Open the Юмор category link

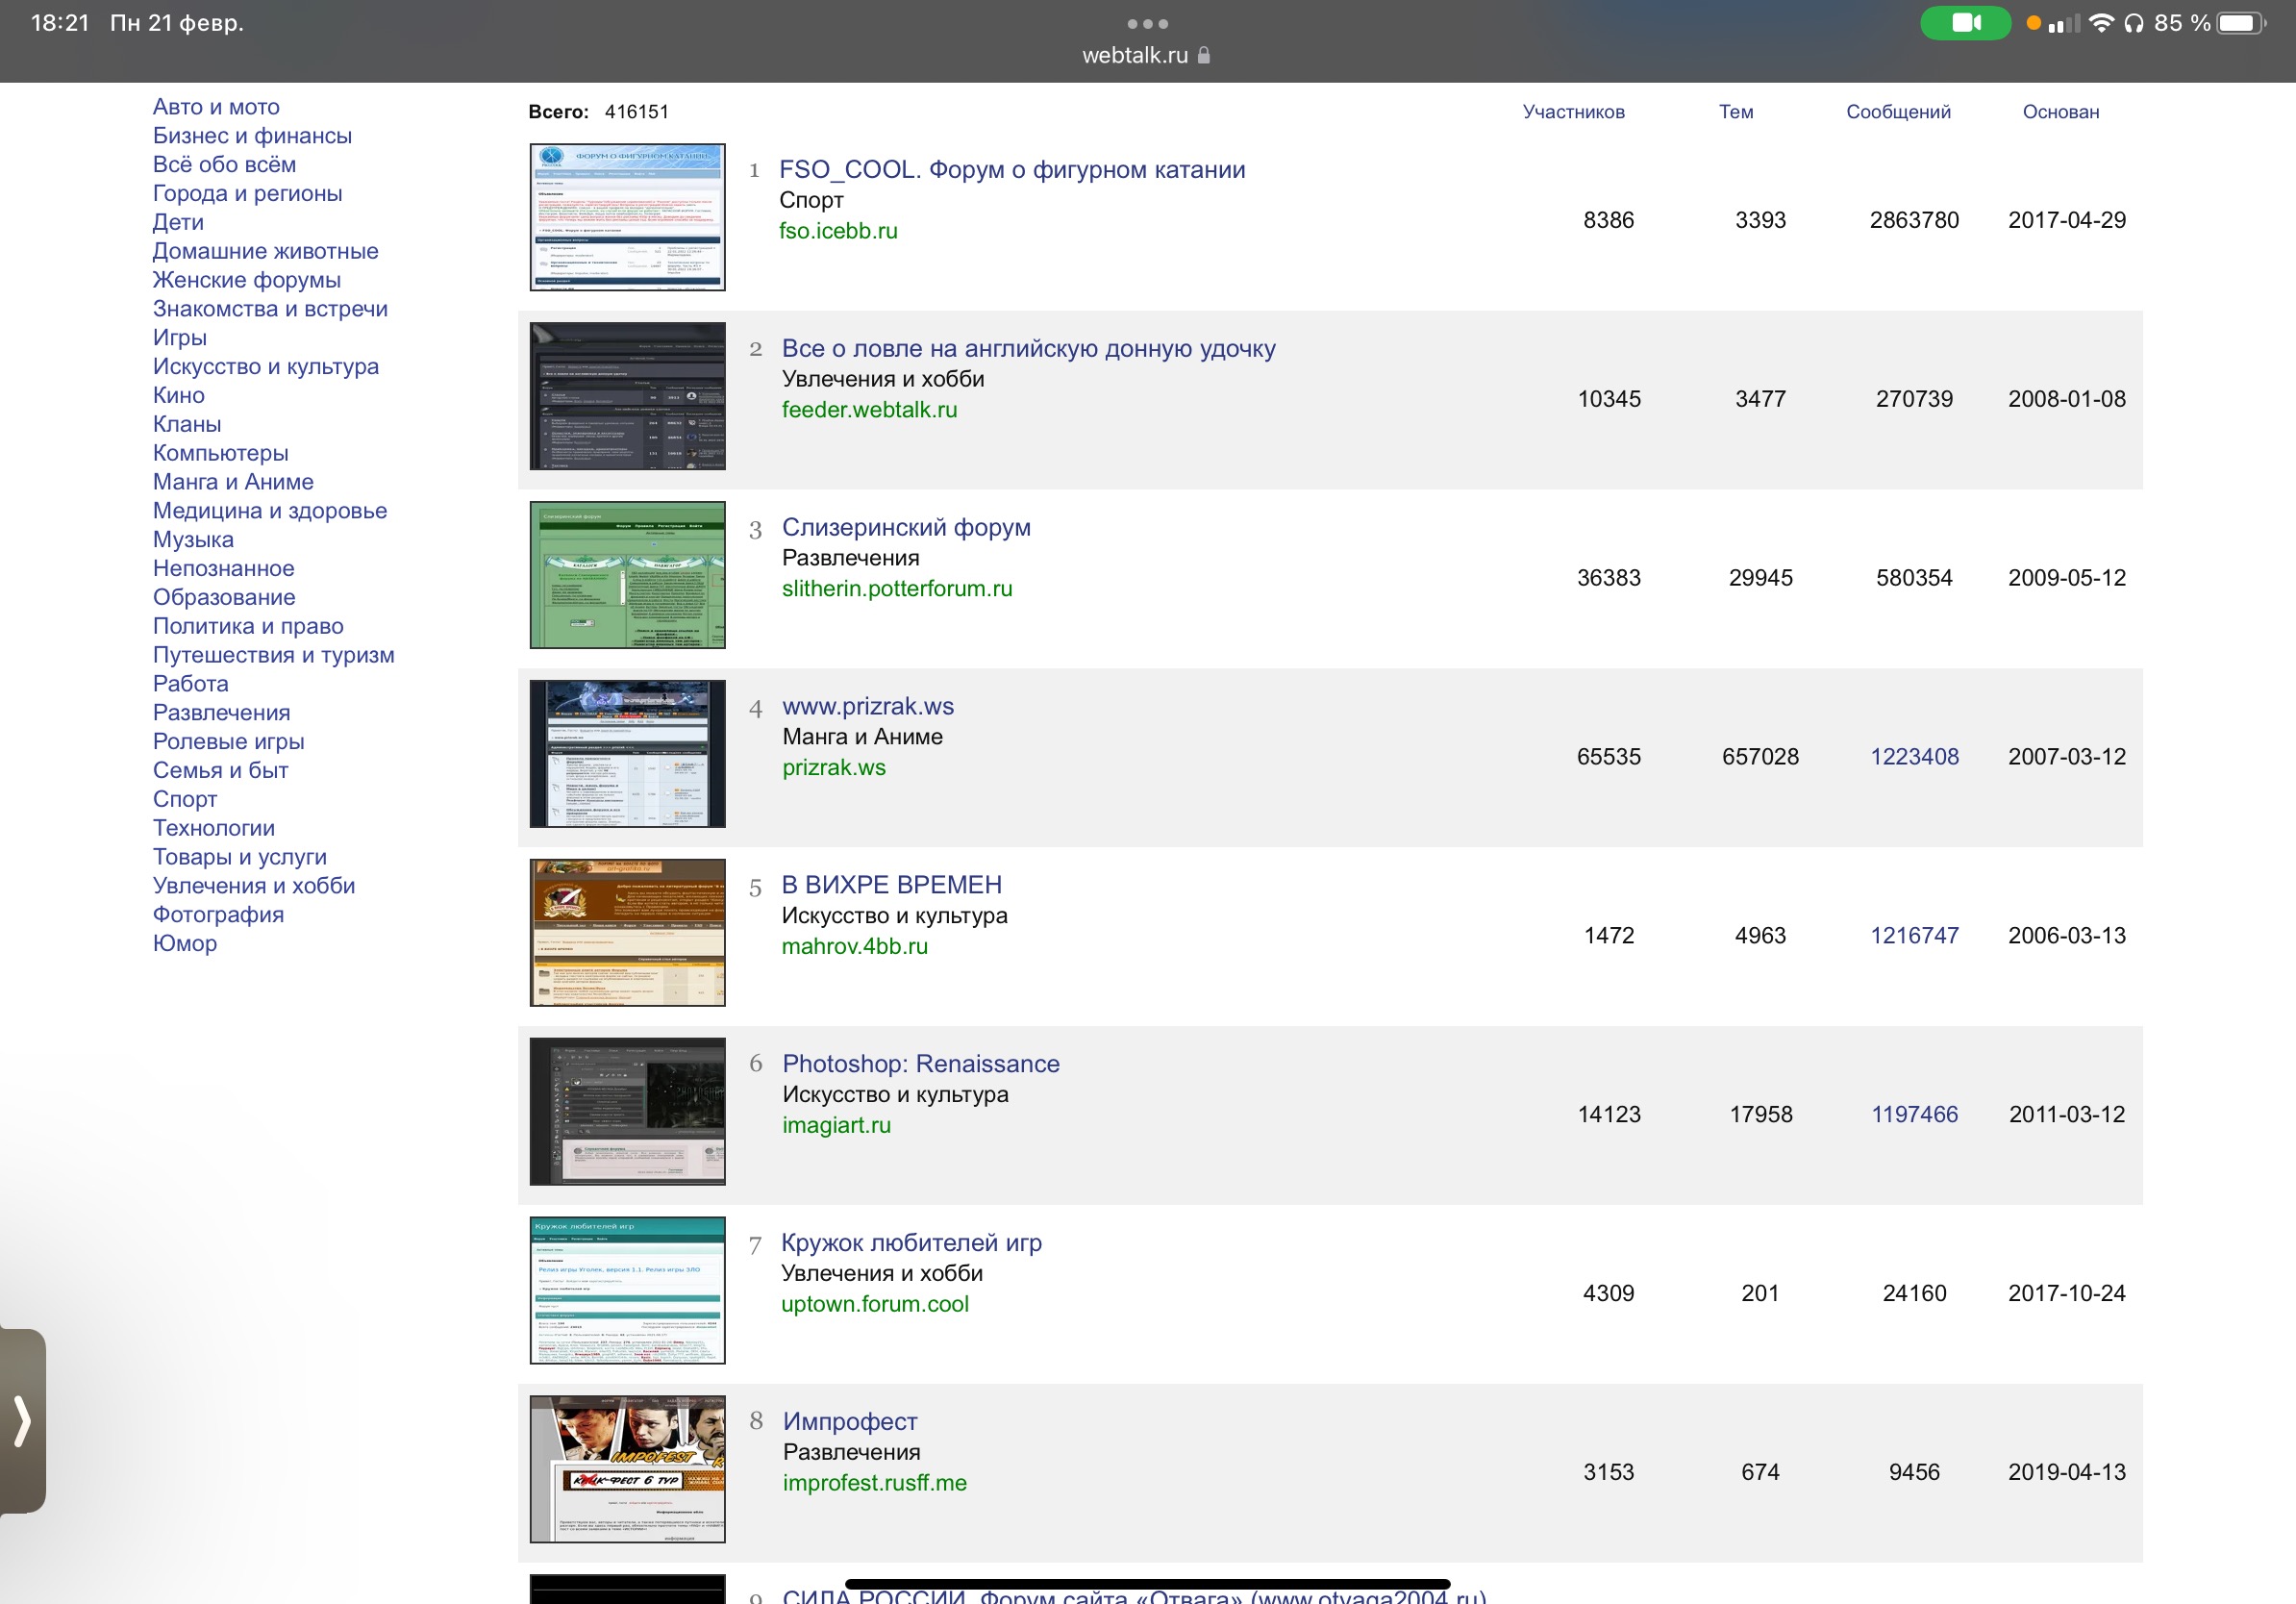click(x=184, y=944)
